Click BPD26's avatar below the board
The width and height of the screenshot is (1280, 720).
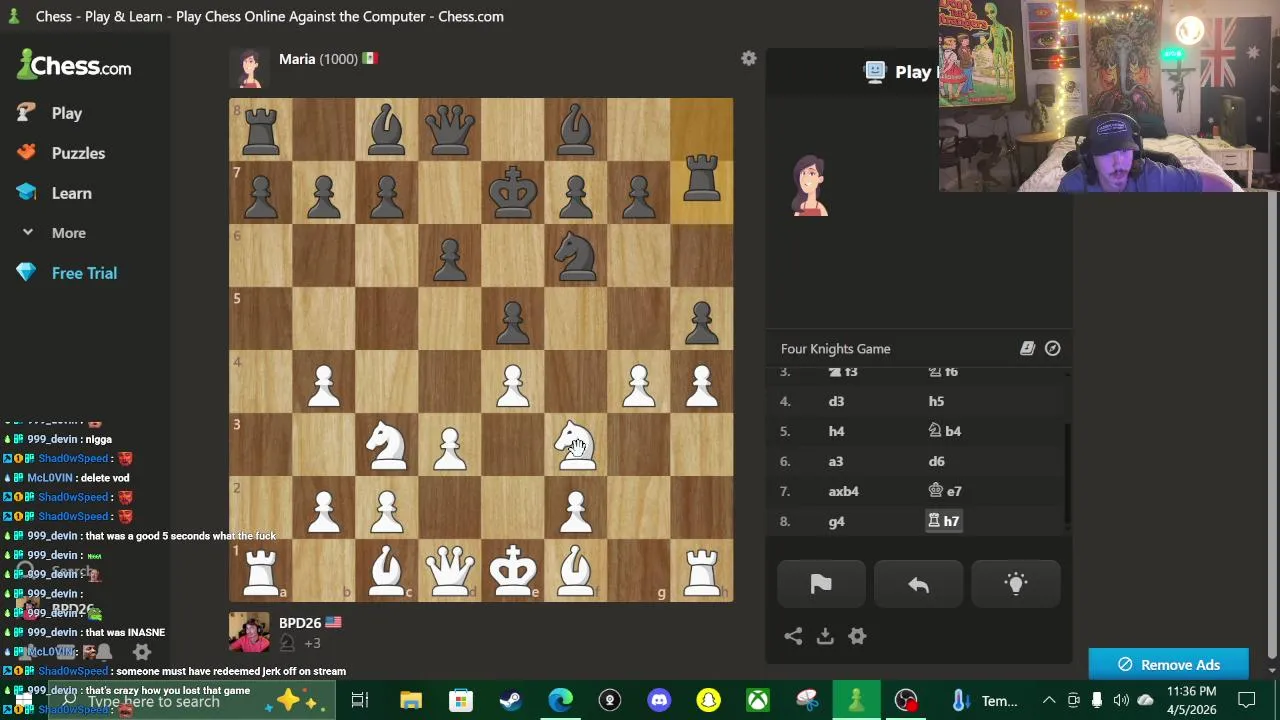pyautogui.click(x=249, y=632)
